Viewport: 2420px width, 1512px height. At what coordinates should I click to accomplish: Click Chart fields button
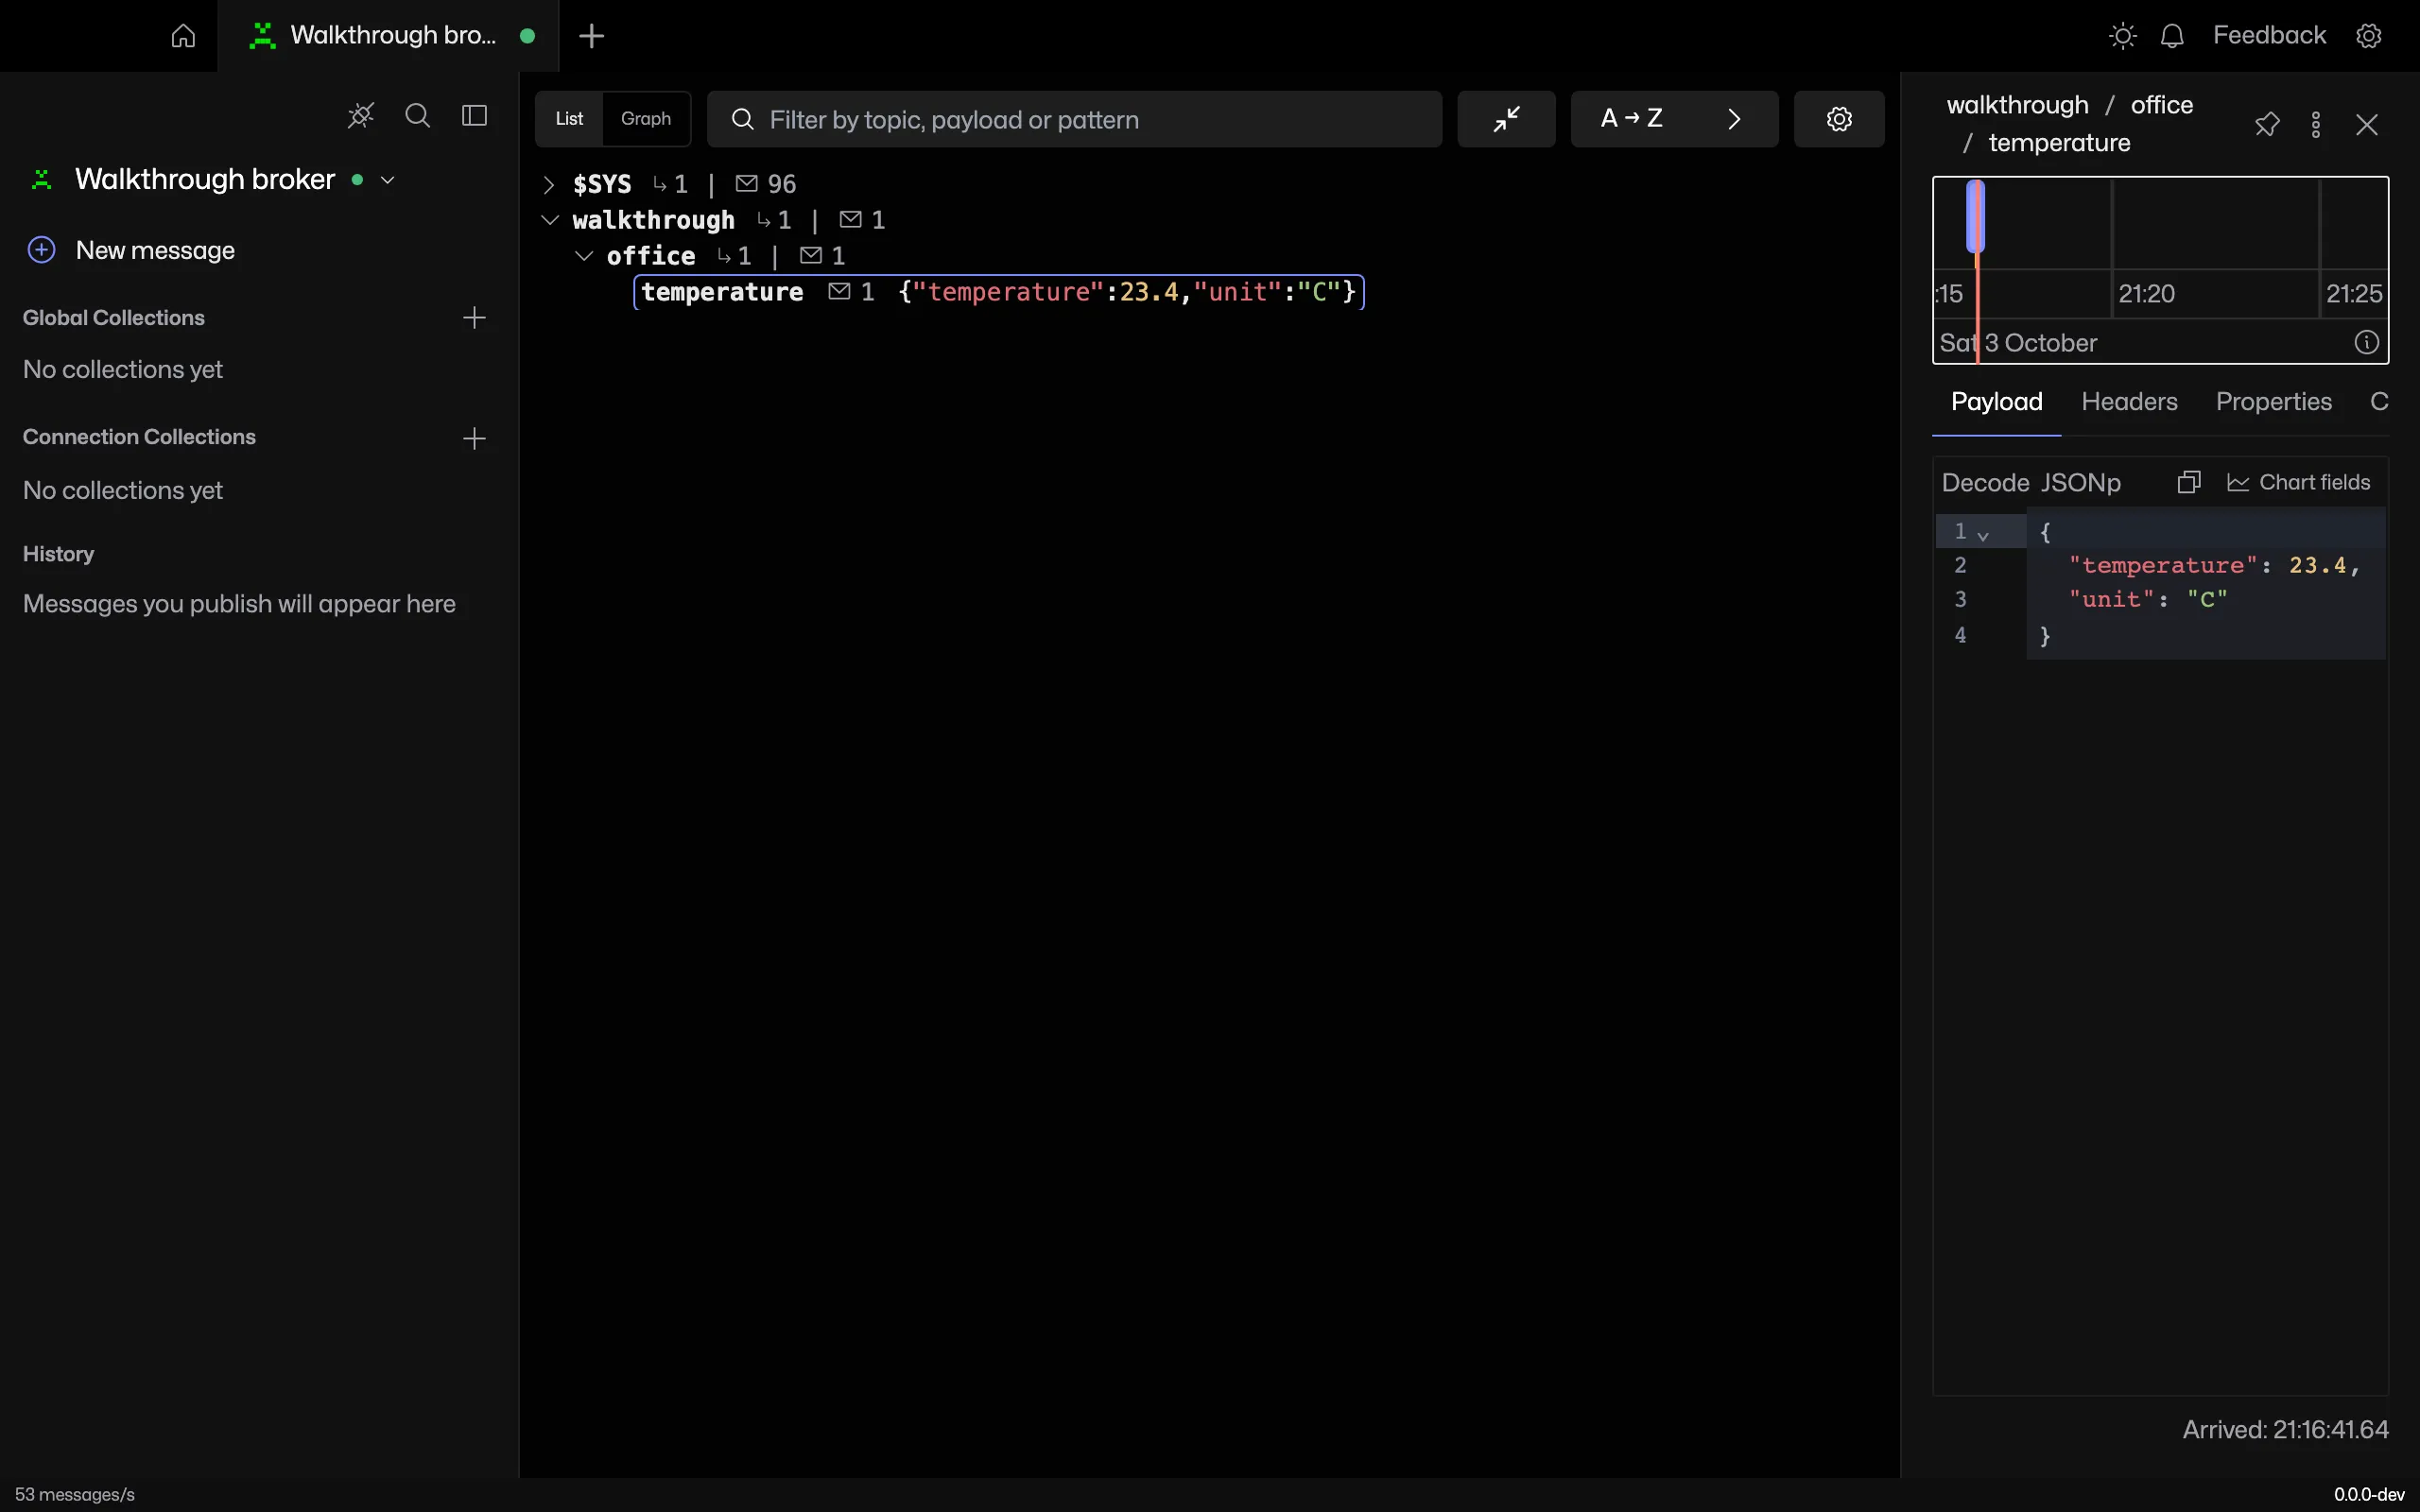pyautogui.click(x=2298, y=483)
